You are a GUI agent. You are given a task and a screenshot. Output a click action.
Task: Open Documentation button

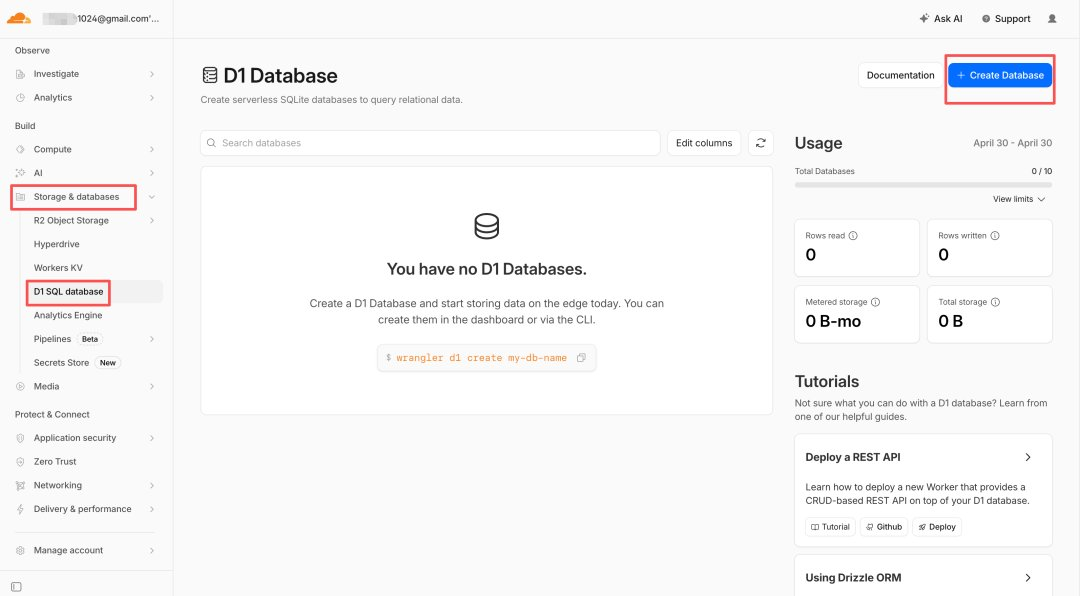[900, 75]
